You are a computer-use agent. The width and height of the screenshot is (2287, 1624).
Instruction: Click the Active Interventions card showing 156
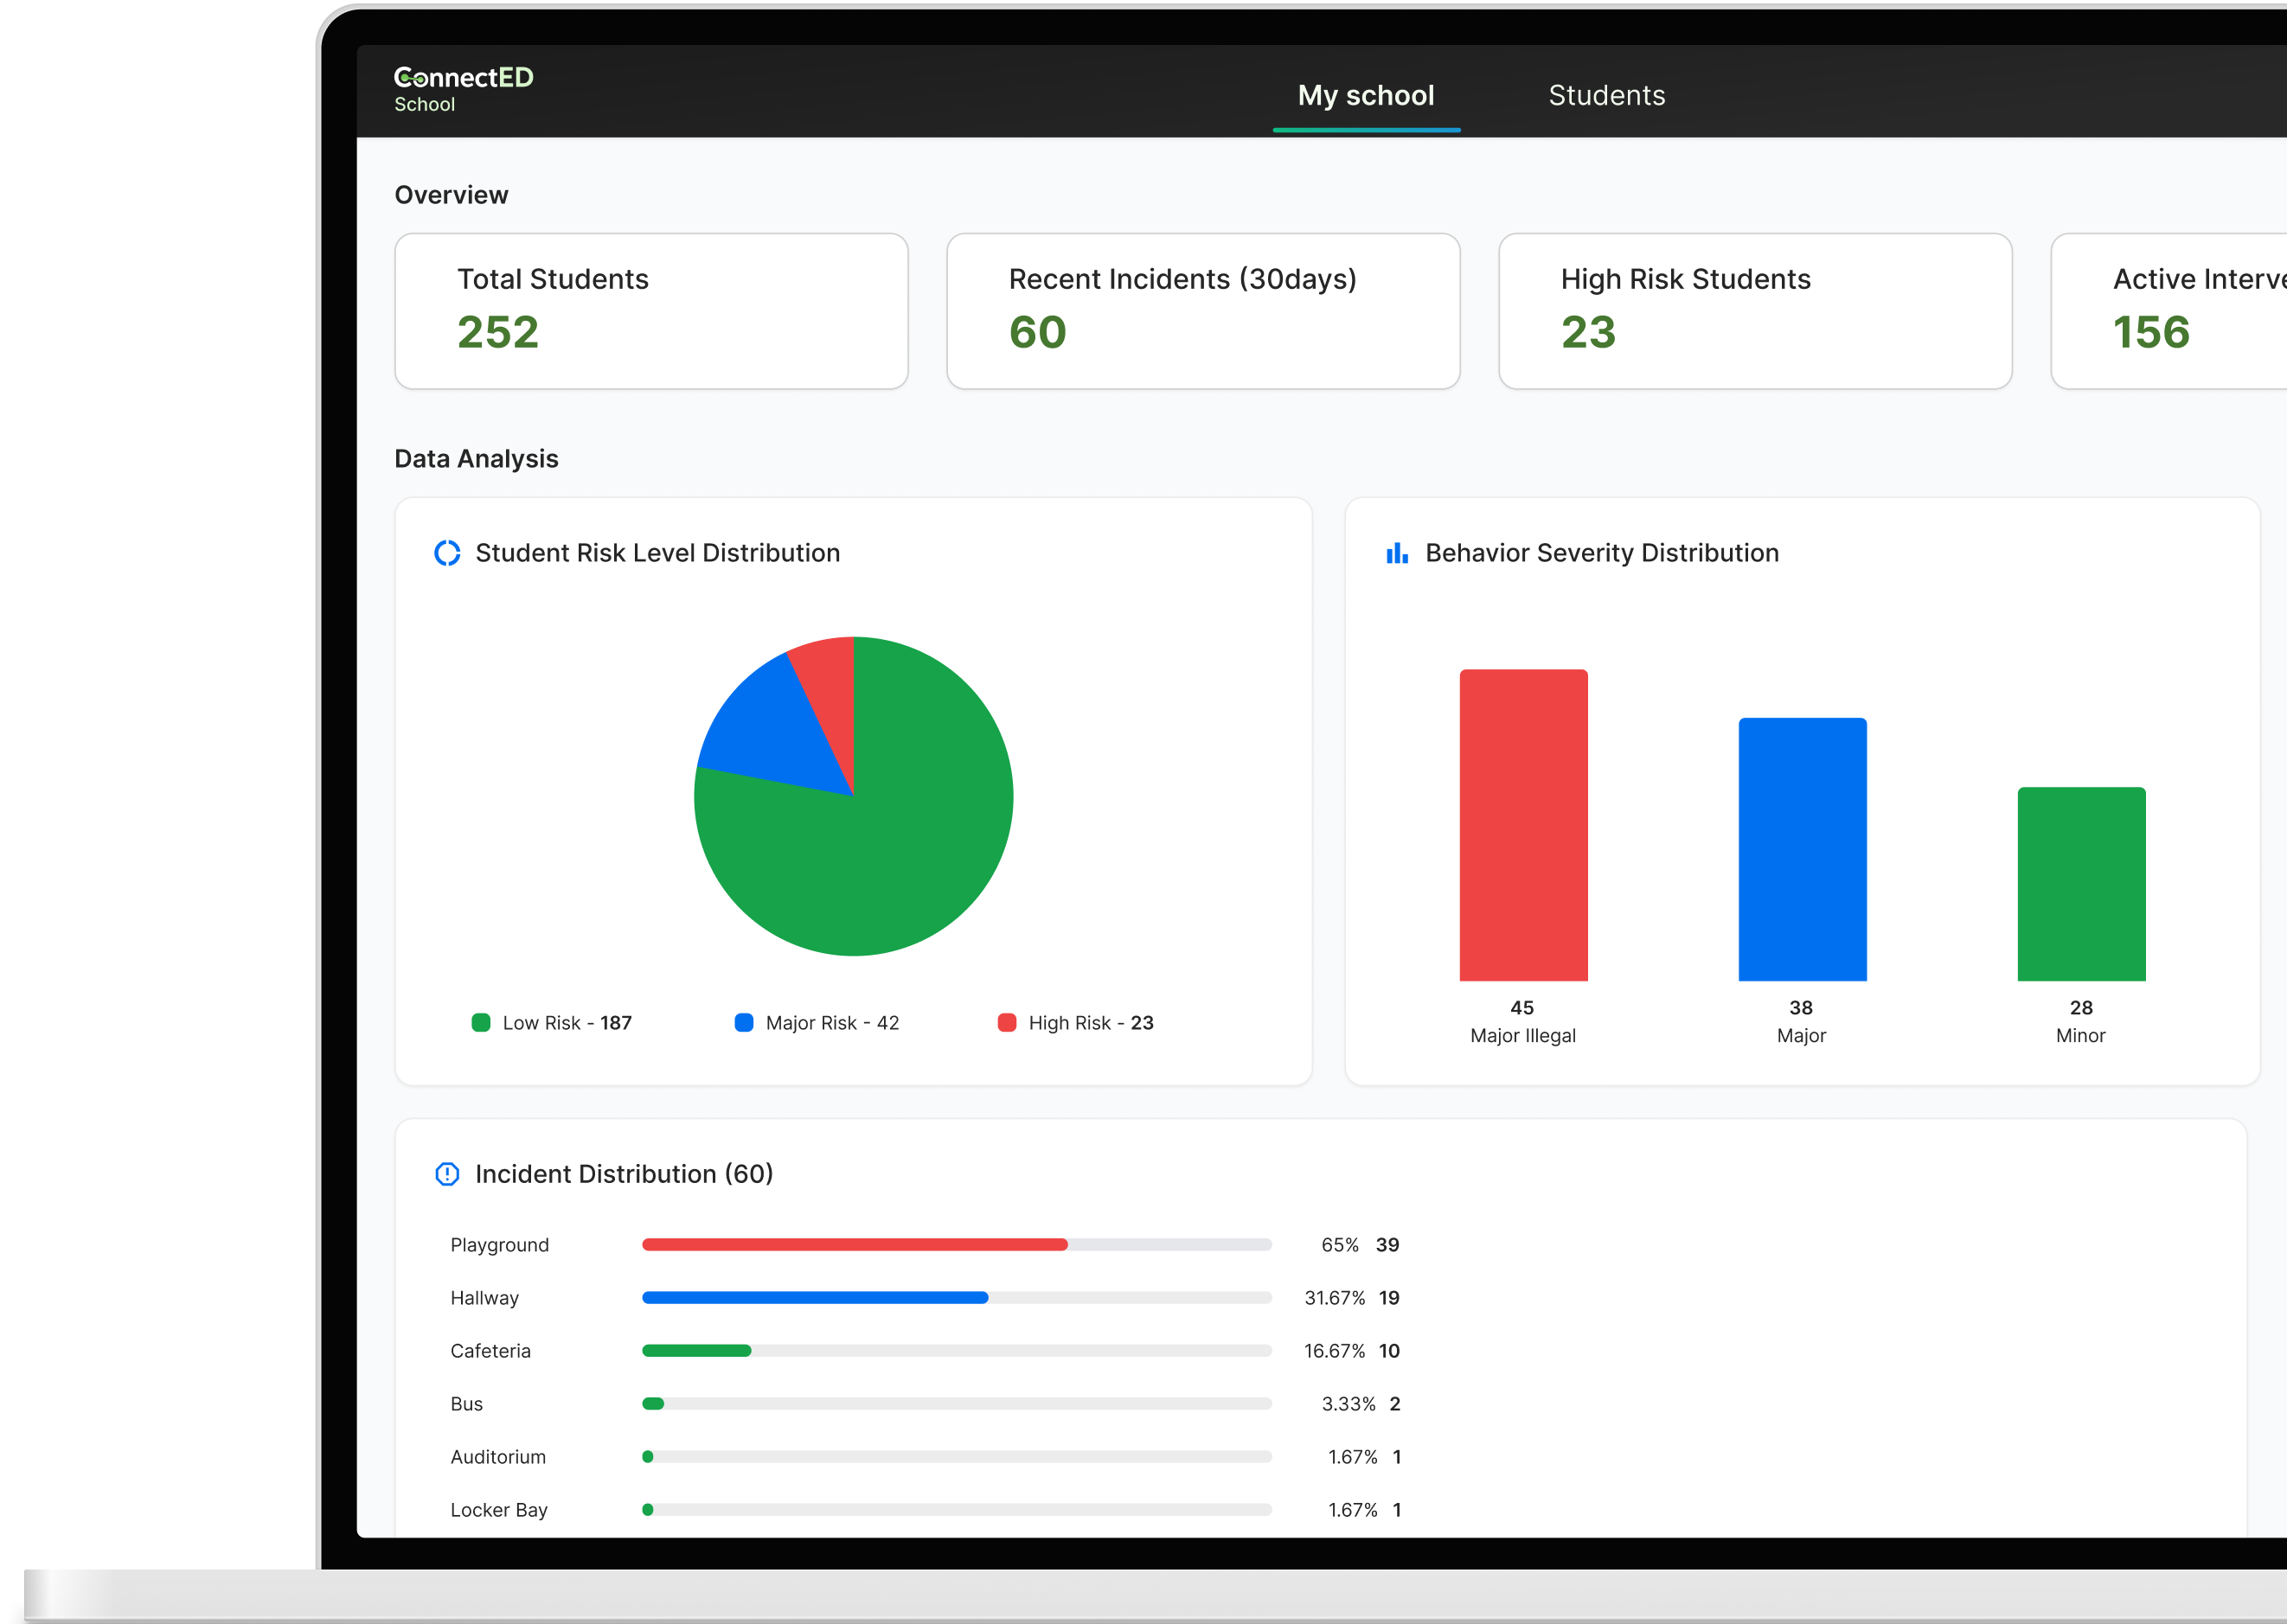(x=2168, y=311)
